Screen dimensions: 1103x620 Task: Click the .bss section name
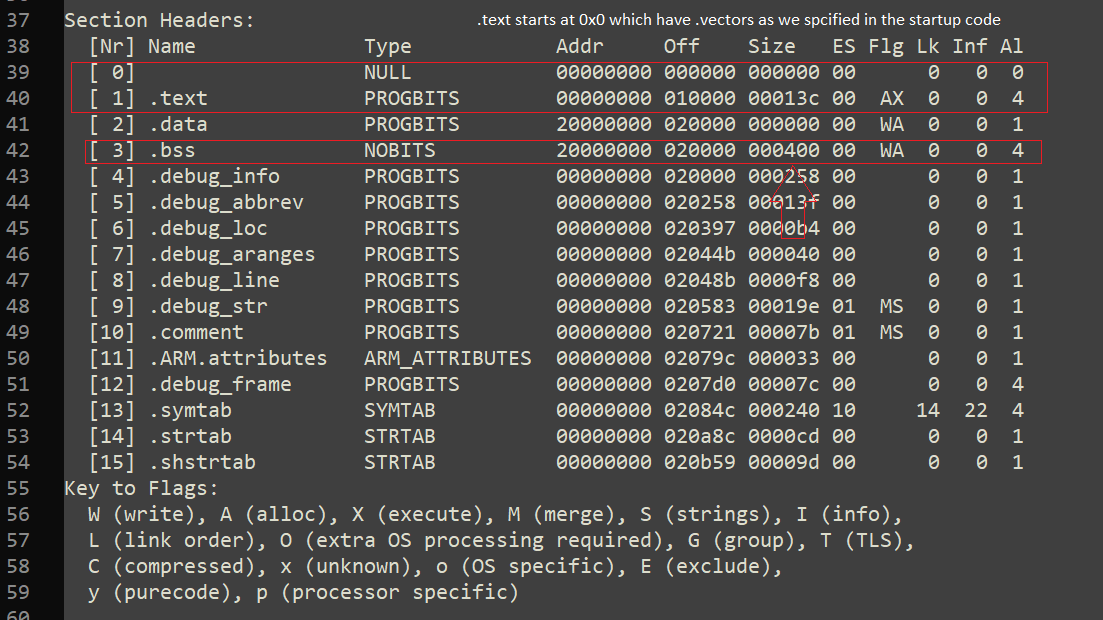[x=172, y=150]
